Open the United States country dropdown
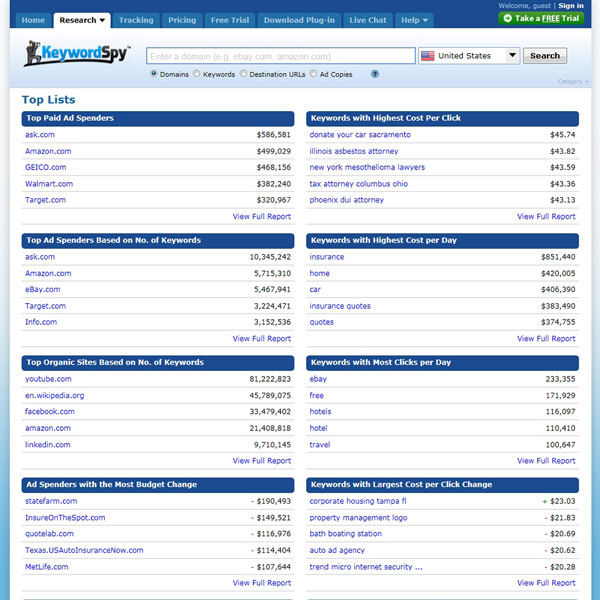The width and height of the screenshot is (600, 600). (x=469, y=56)
